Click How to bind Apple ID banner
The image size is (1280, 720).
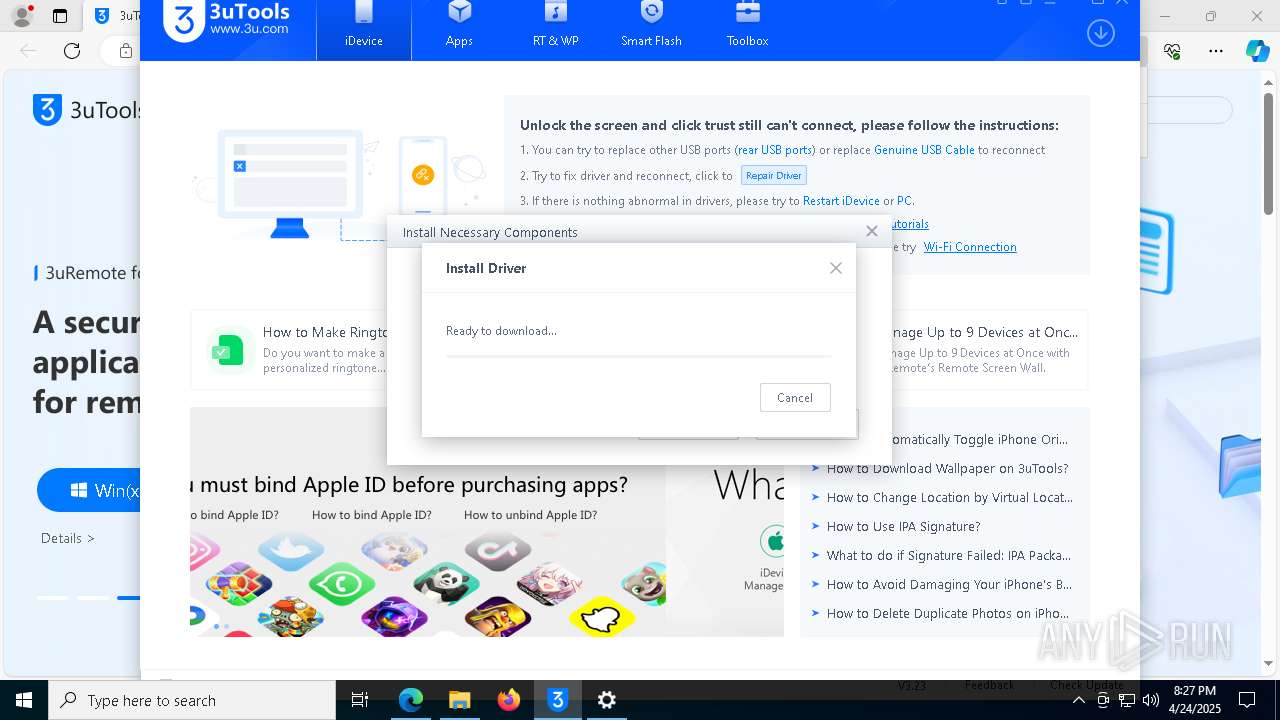371,515
